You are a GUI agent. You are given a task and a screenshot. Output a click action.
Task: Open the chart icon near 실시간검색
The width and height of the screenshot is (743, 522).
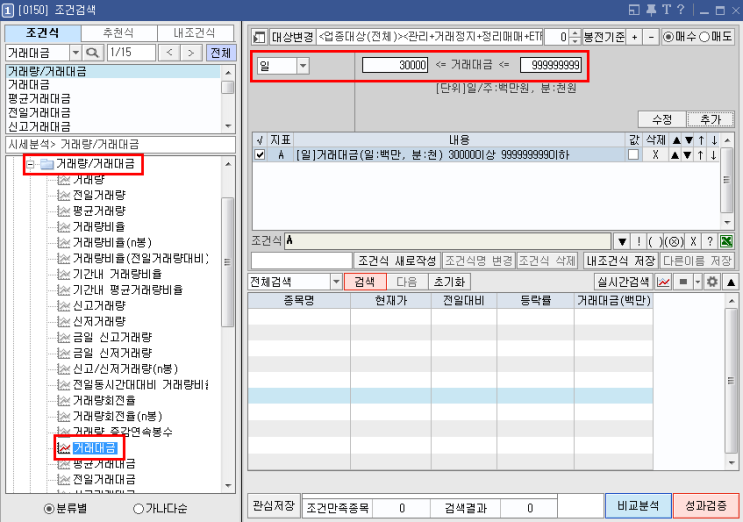pos(663,282)
